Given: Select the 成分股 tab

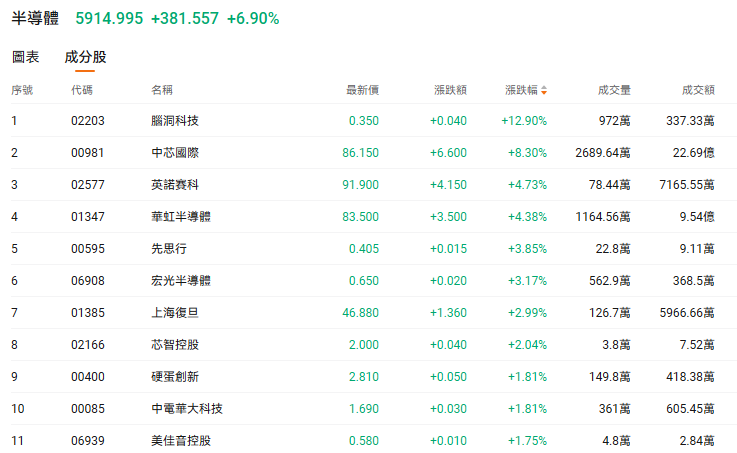Looking at the screenshot, I should click(x=85, y=57).
